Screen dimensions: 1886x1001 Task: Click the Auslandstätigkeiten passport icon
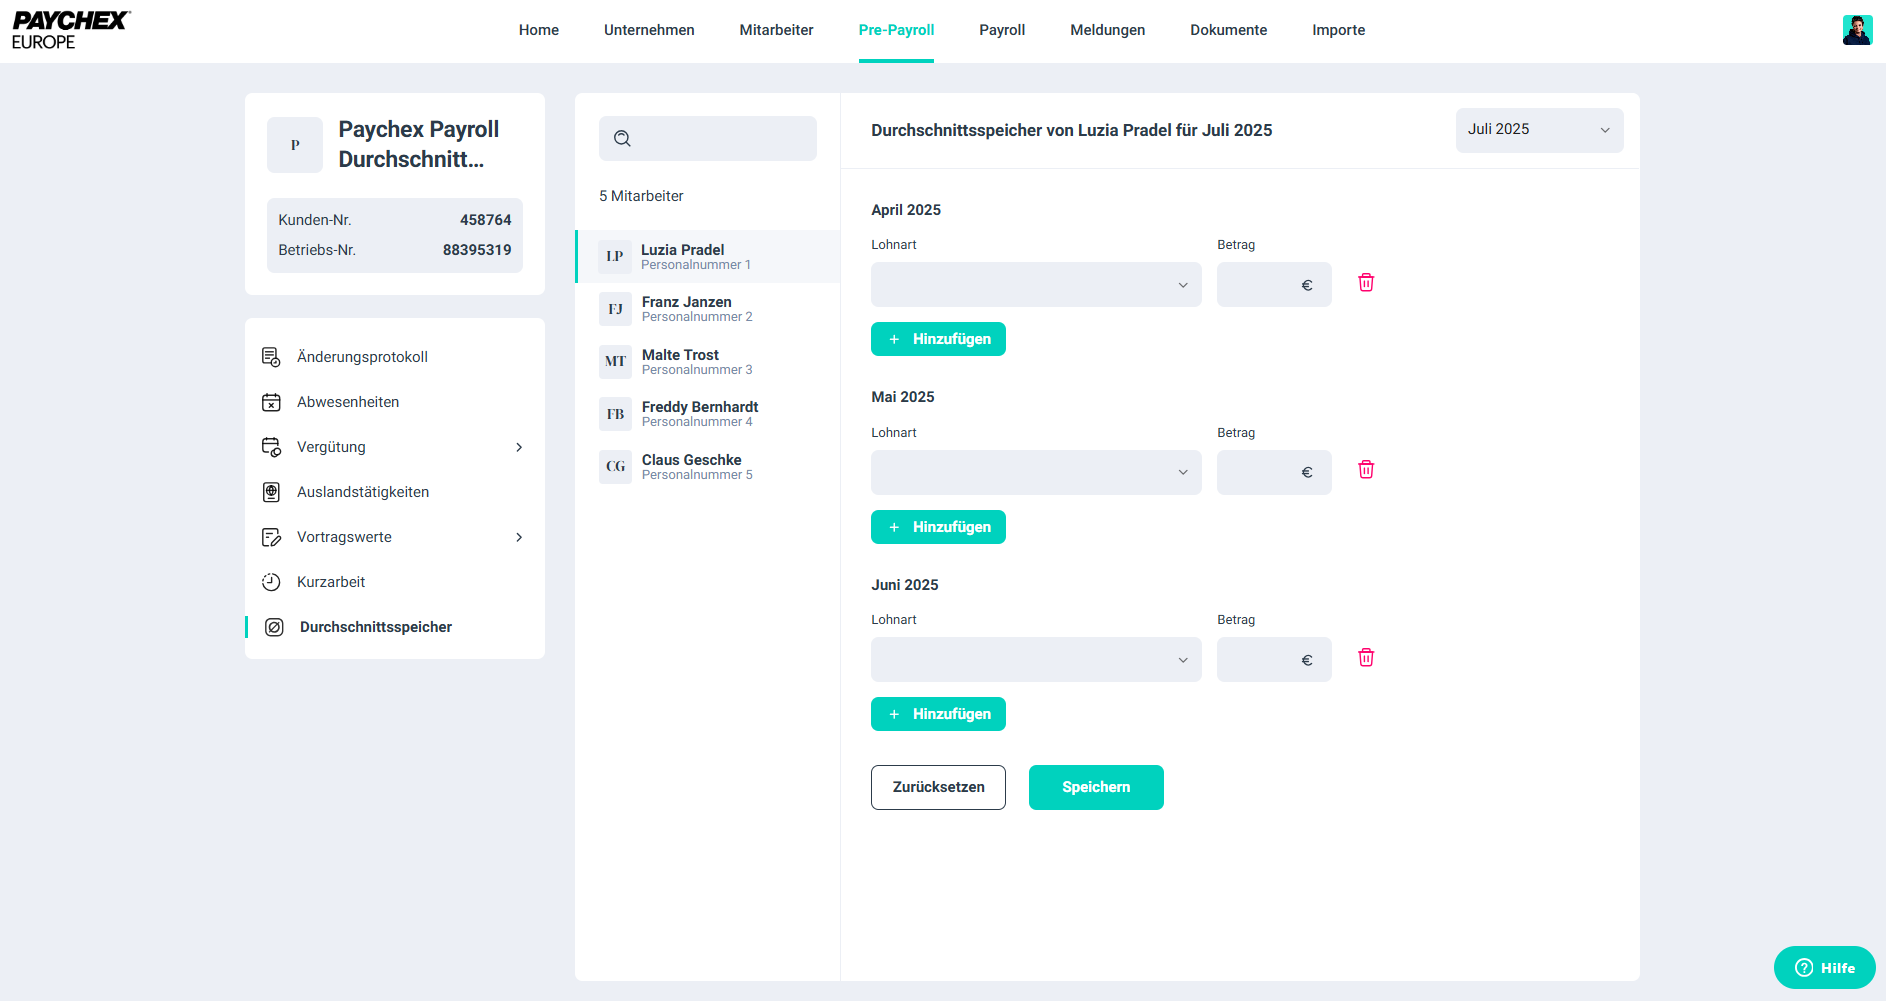[271, 492]
